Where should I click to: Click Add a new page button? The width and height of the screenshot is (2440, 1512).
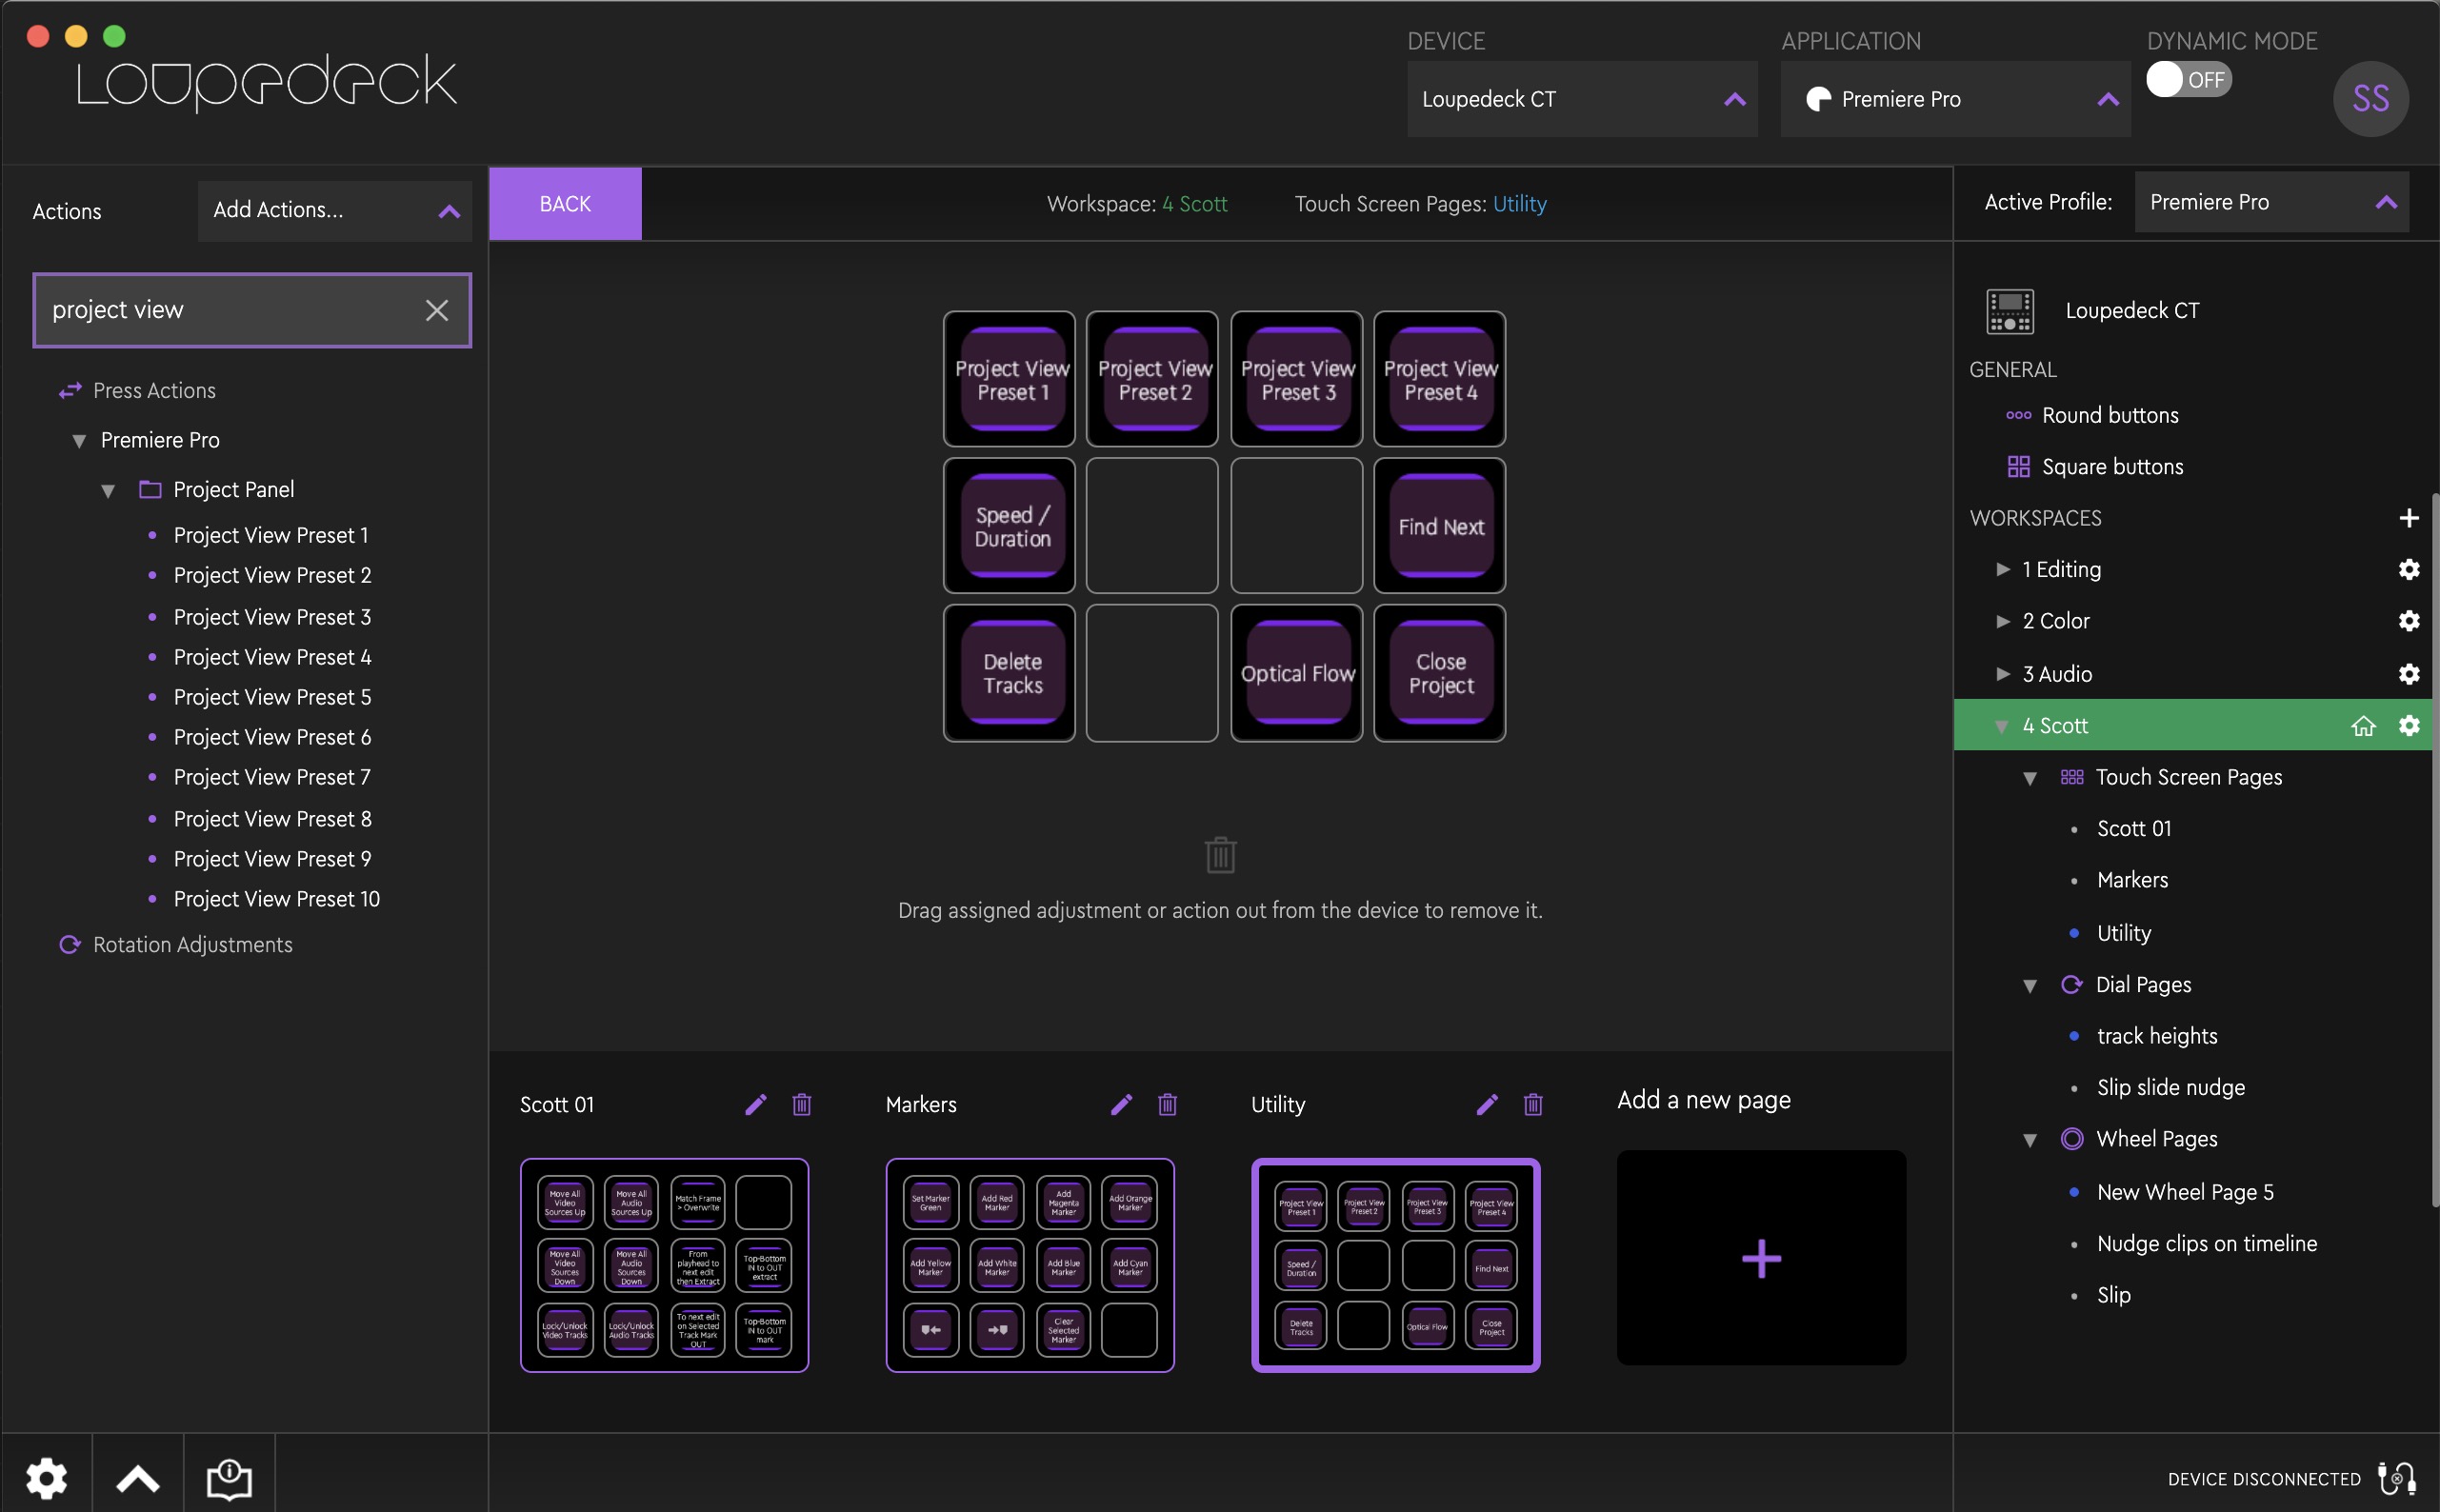[1760, 1256]
